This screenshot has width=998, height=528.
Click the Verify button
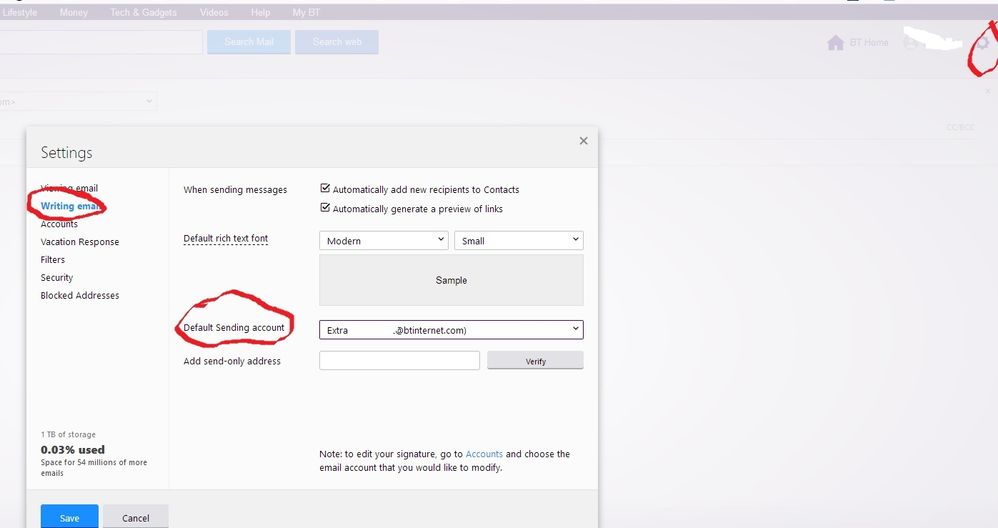click(535, 361)
